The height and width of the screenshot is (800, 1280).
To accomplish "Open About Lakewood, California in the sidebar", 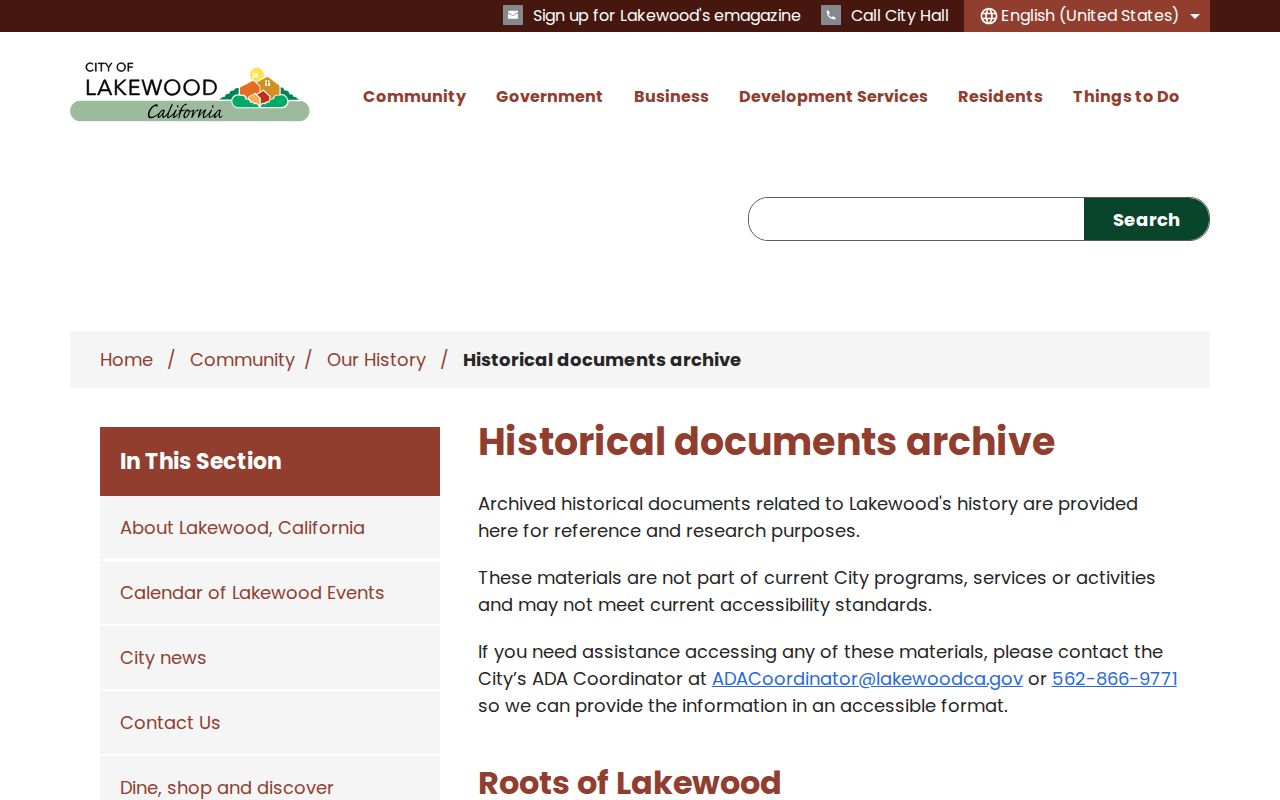I will coord(270,528).
